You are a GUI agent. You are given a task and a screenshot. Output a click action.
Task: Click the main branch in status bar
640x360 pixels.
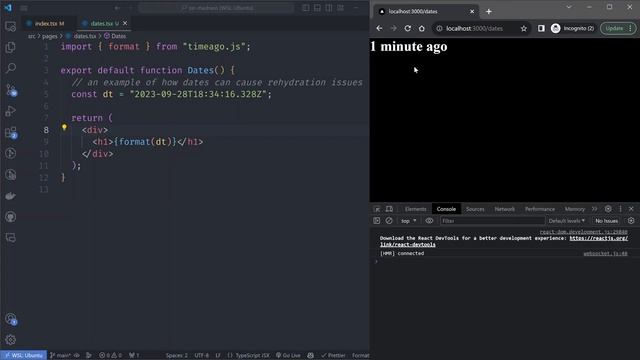click(60, 356)
